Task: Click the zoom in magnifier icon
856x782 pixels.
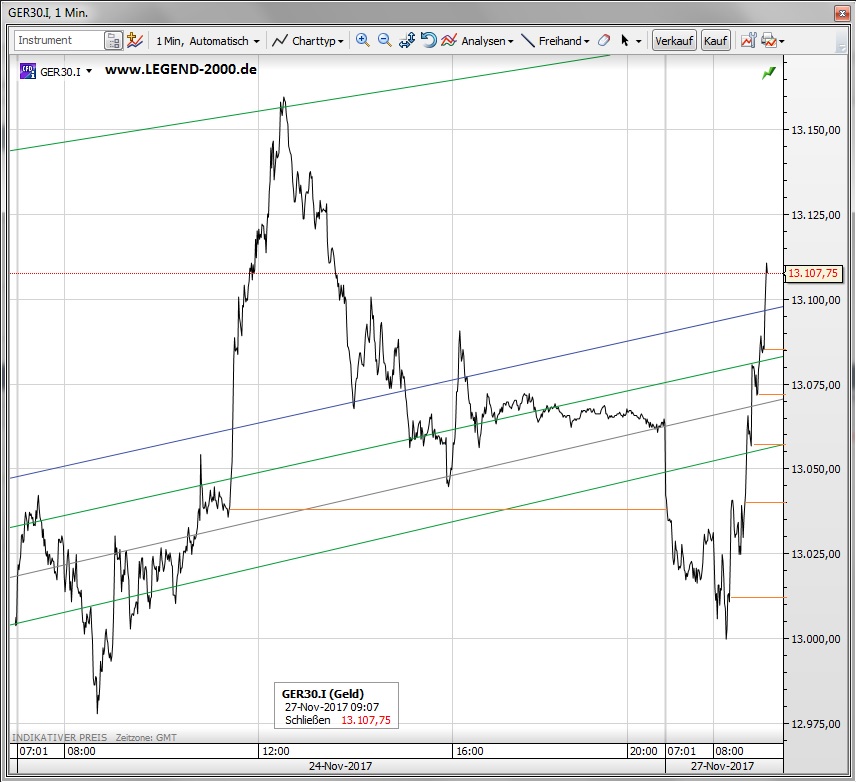Action: (x=362, y=40)
